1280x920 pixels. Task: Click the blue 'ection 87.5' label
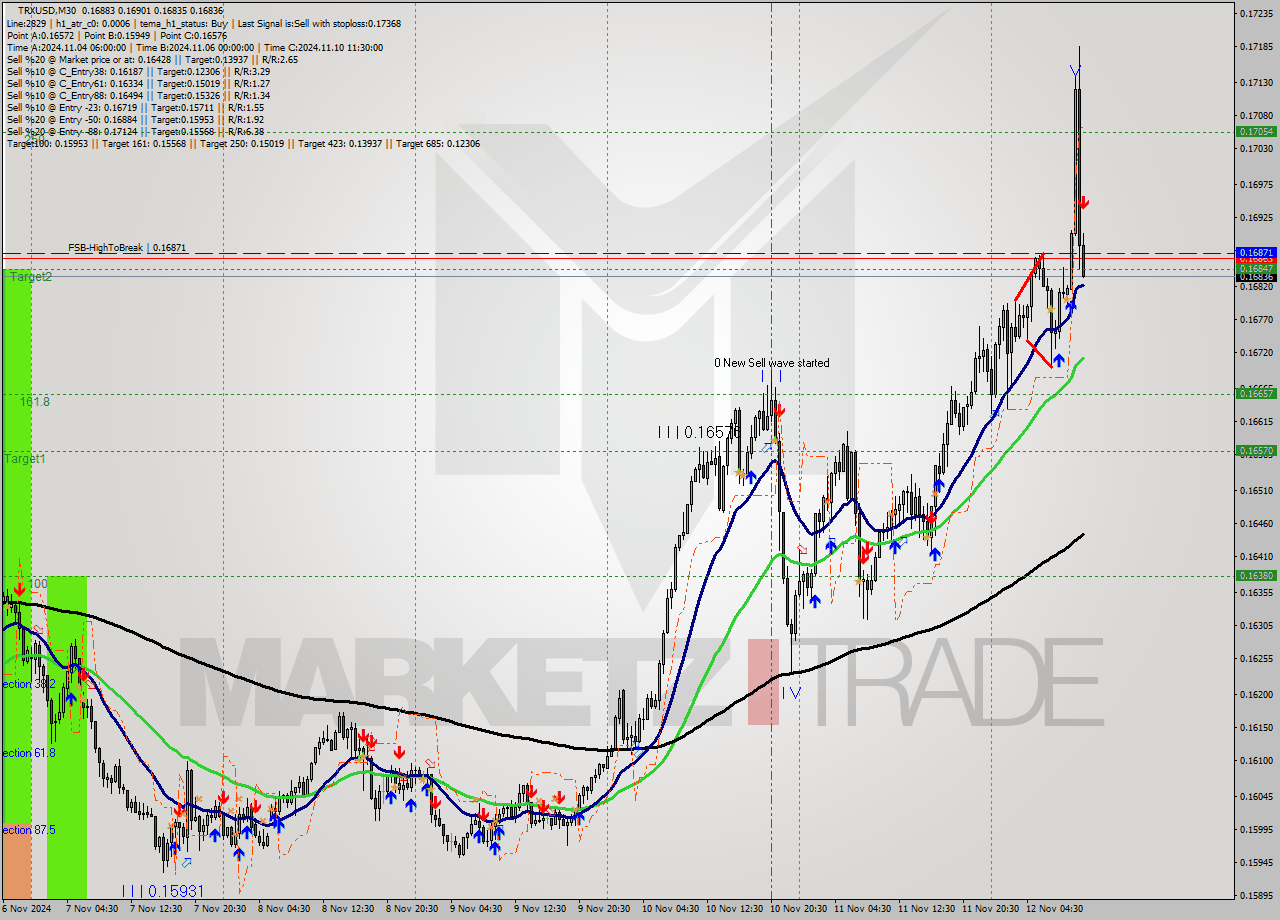tap(28, 830)
